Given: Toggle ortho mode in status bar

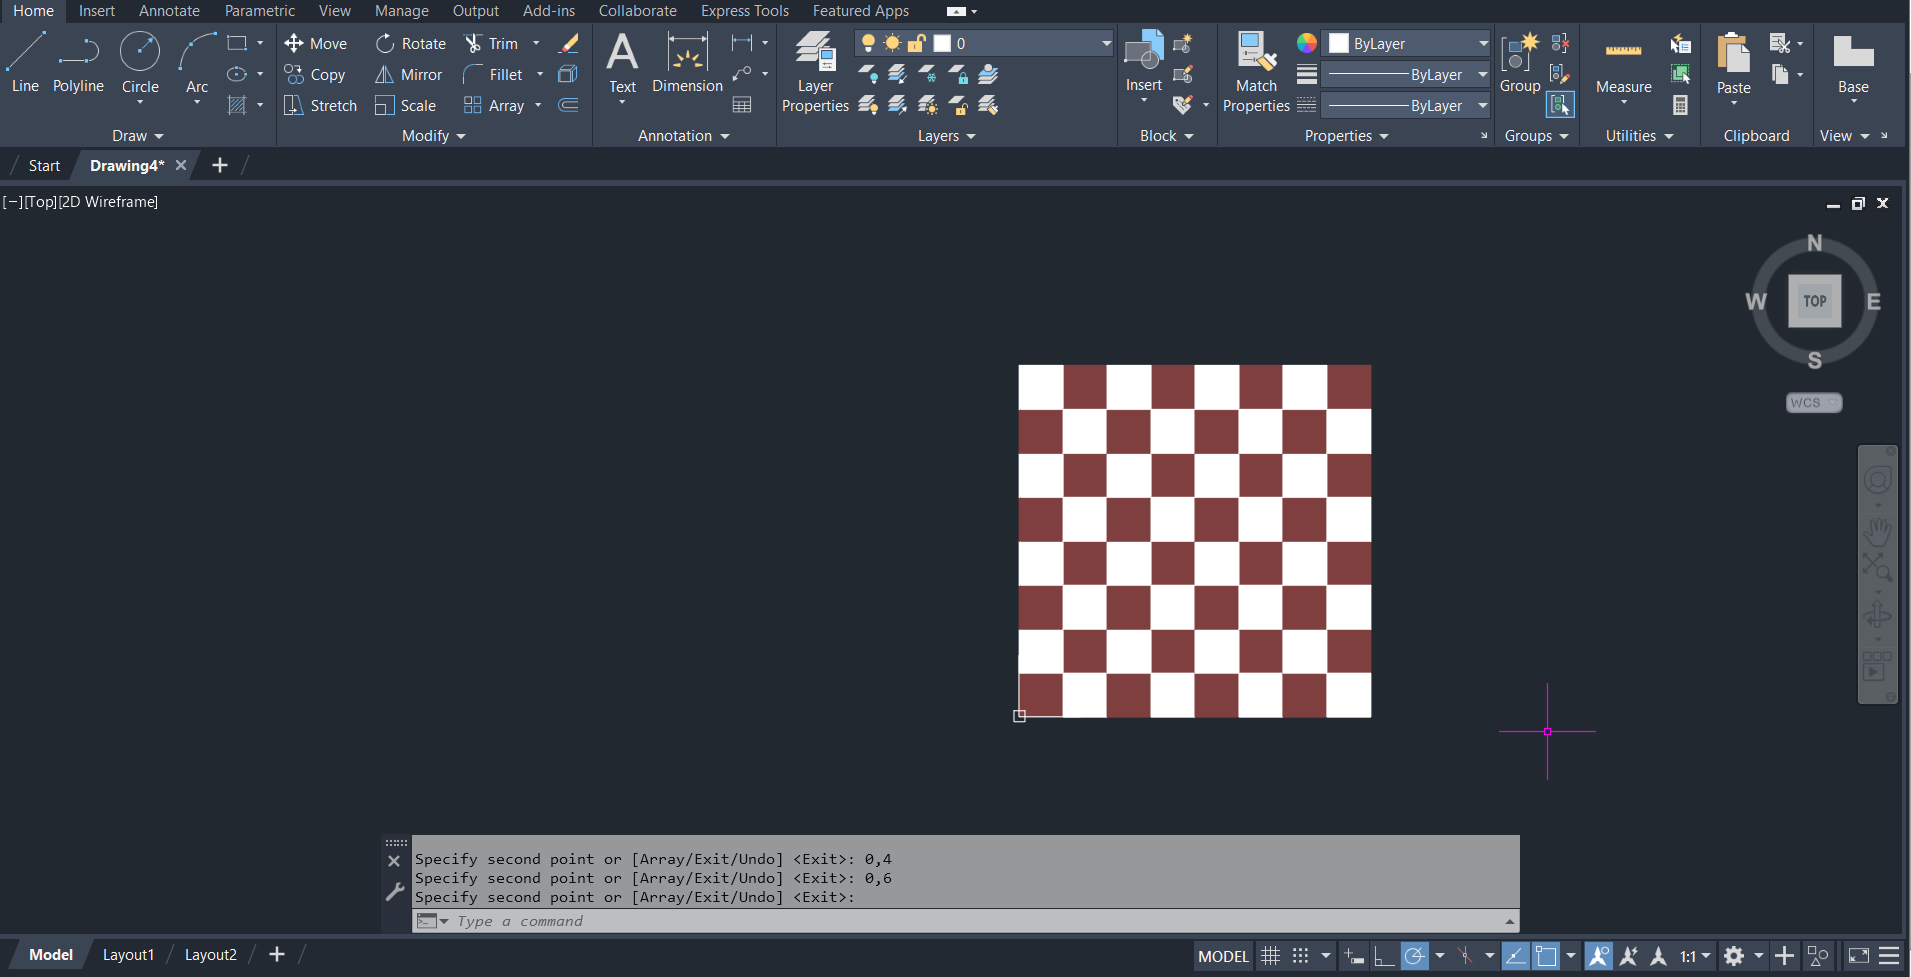Looking at the screenshot, I should point(1384,956).
